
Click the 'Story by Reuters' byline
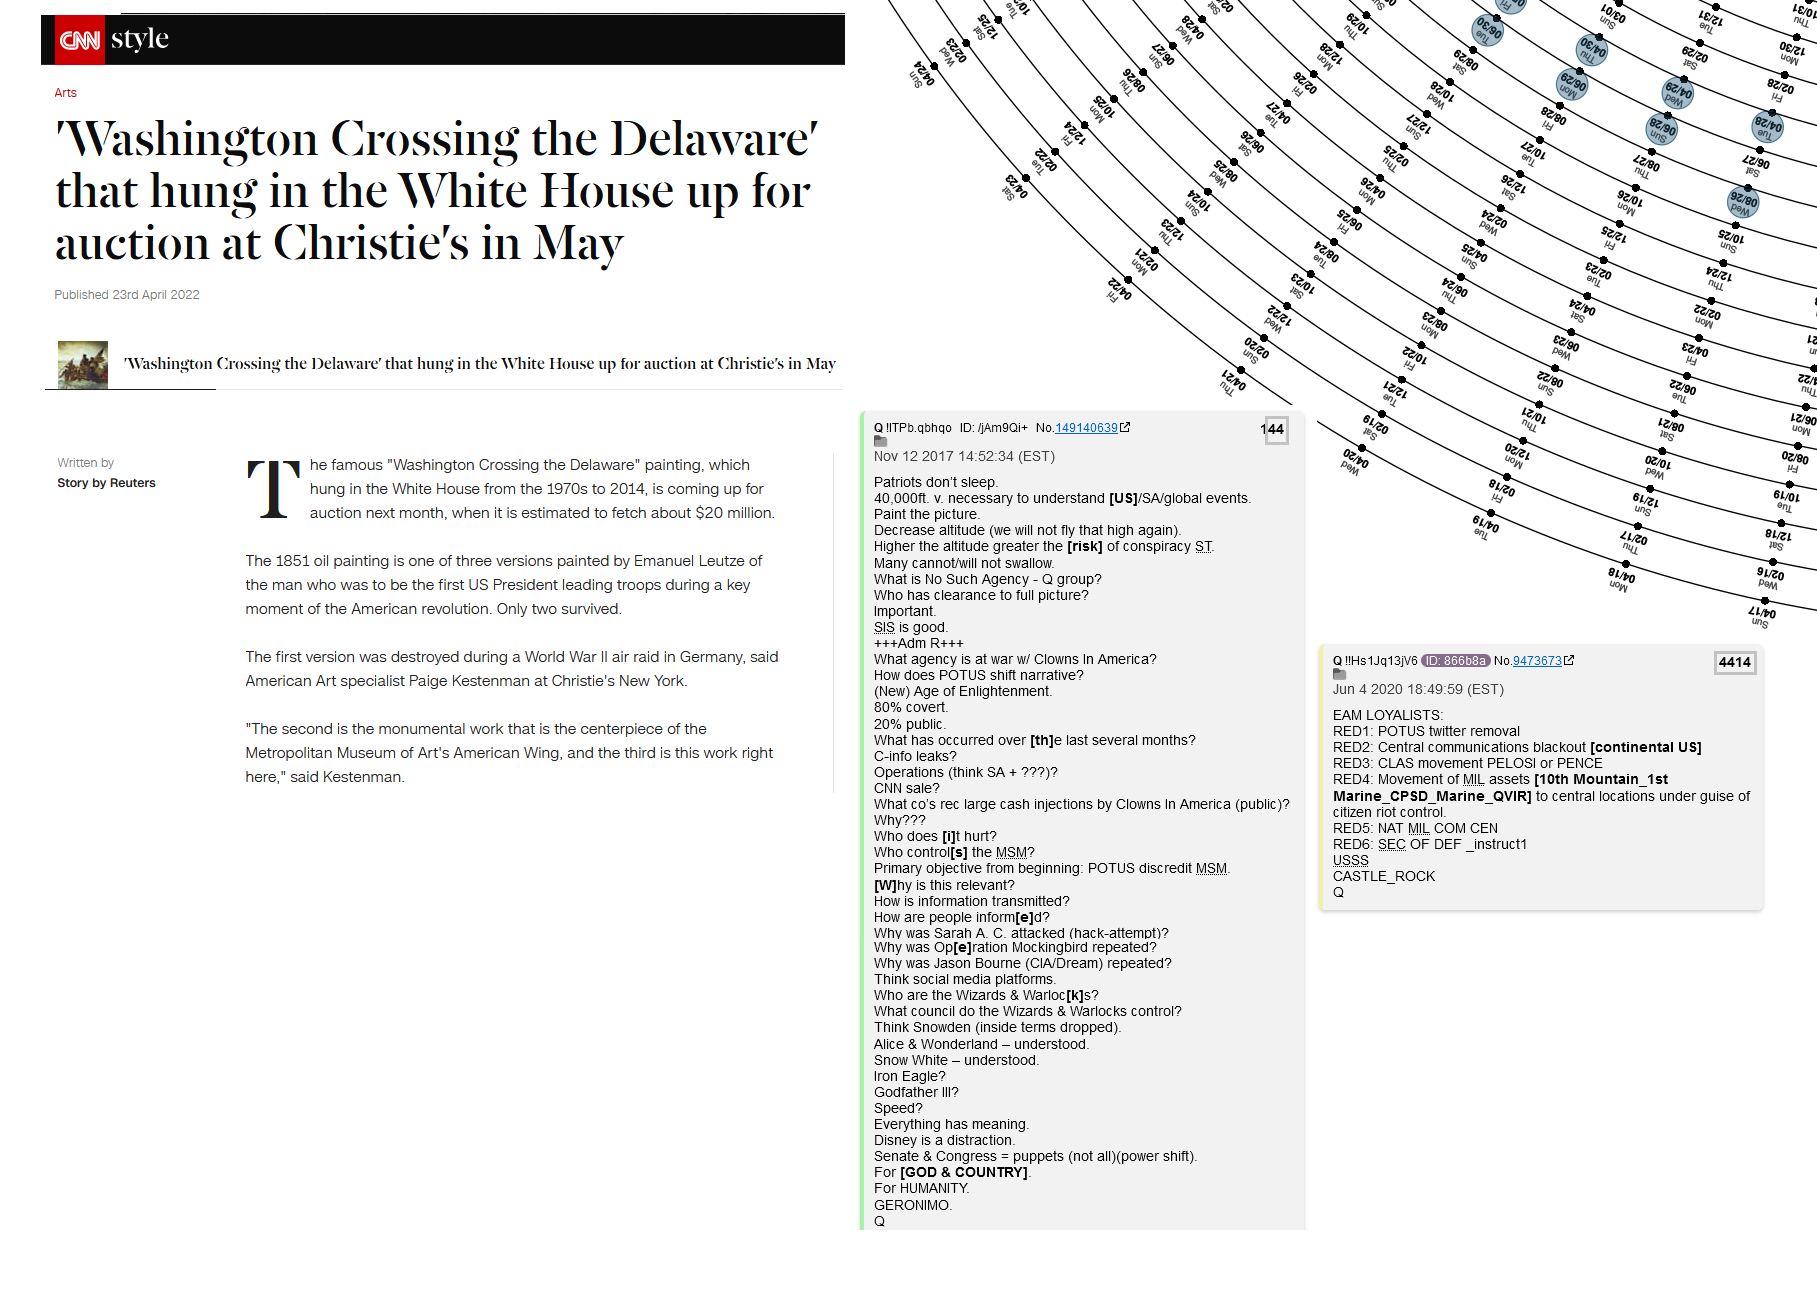coord(106,483)
